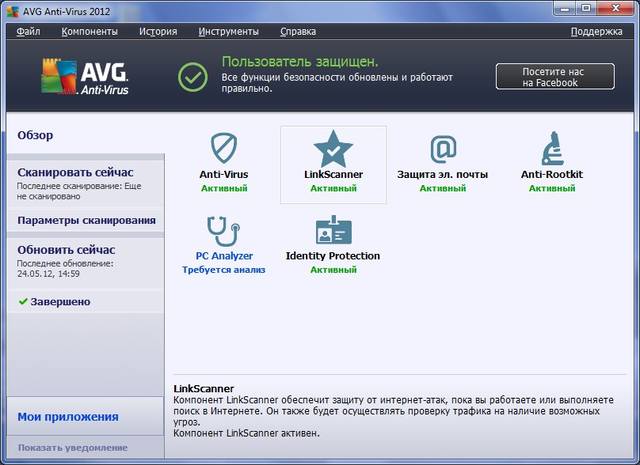The height and width of the screenshot is (465, 640).
Task: Select the Обзор sidebar section
Action: point(35,135)
